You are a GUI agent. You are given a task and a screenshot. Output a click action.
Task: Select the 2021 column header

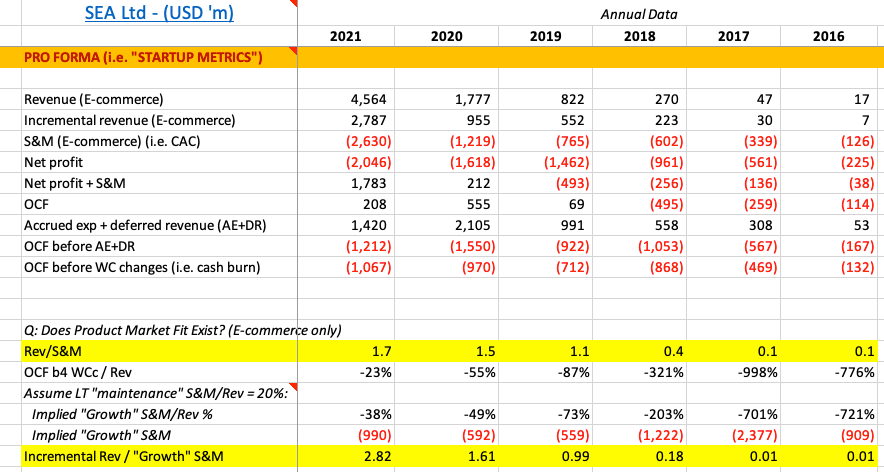(346, 37)
